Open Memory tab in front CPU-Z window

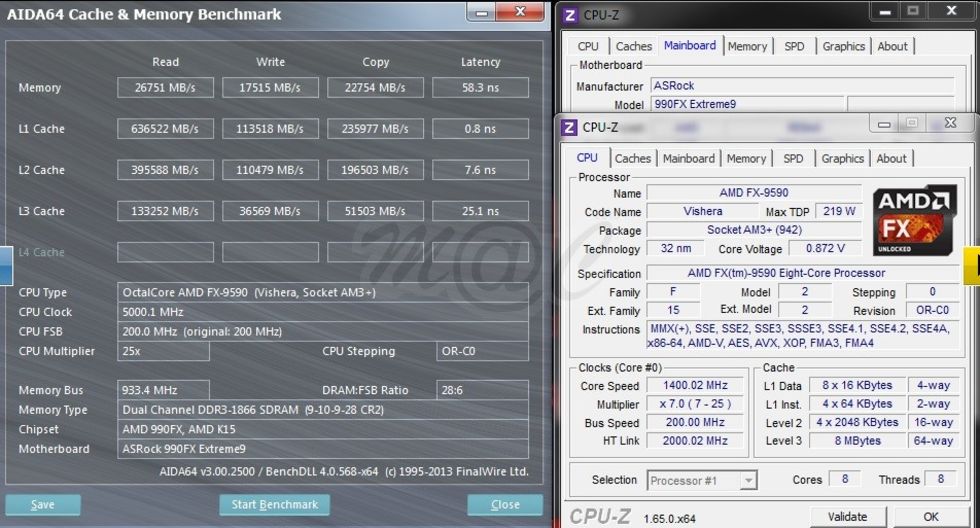pos(746,158)
